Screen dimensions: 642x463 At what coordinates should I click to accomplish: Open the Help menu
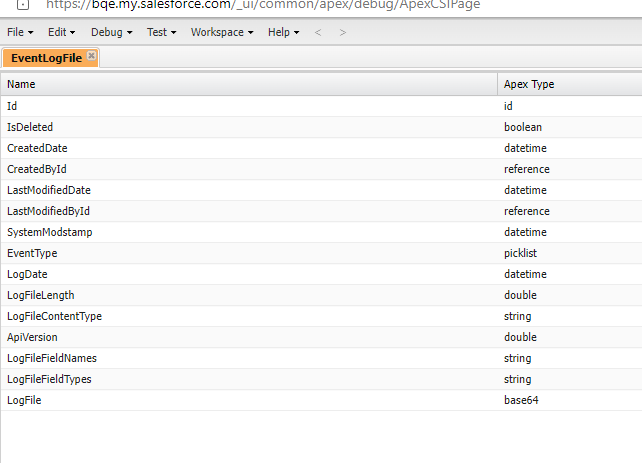(283, 32)
